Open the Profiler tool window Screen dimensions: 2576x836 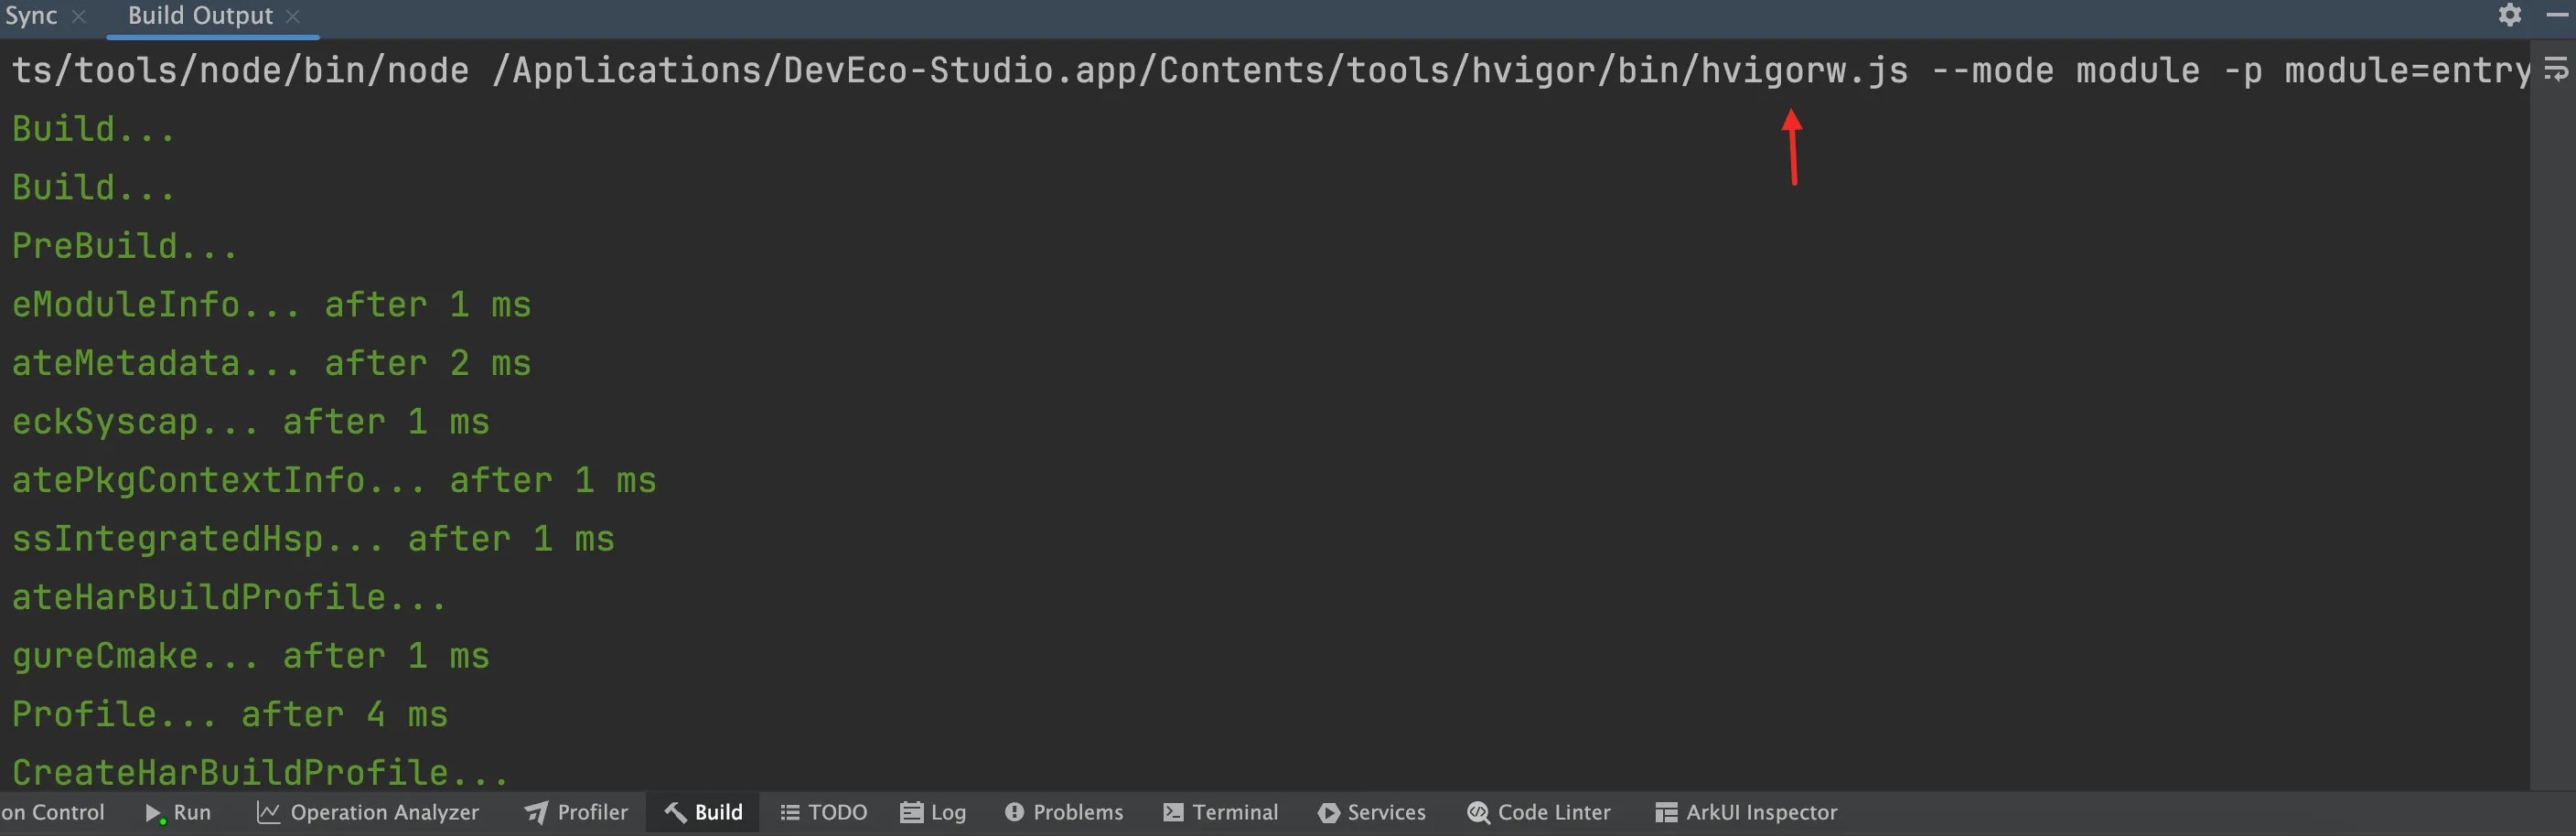pos(576,813)
